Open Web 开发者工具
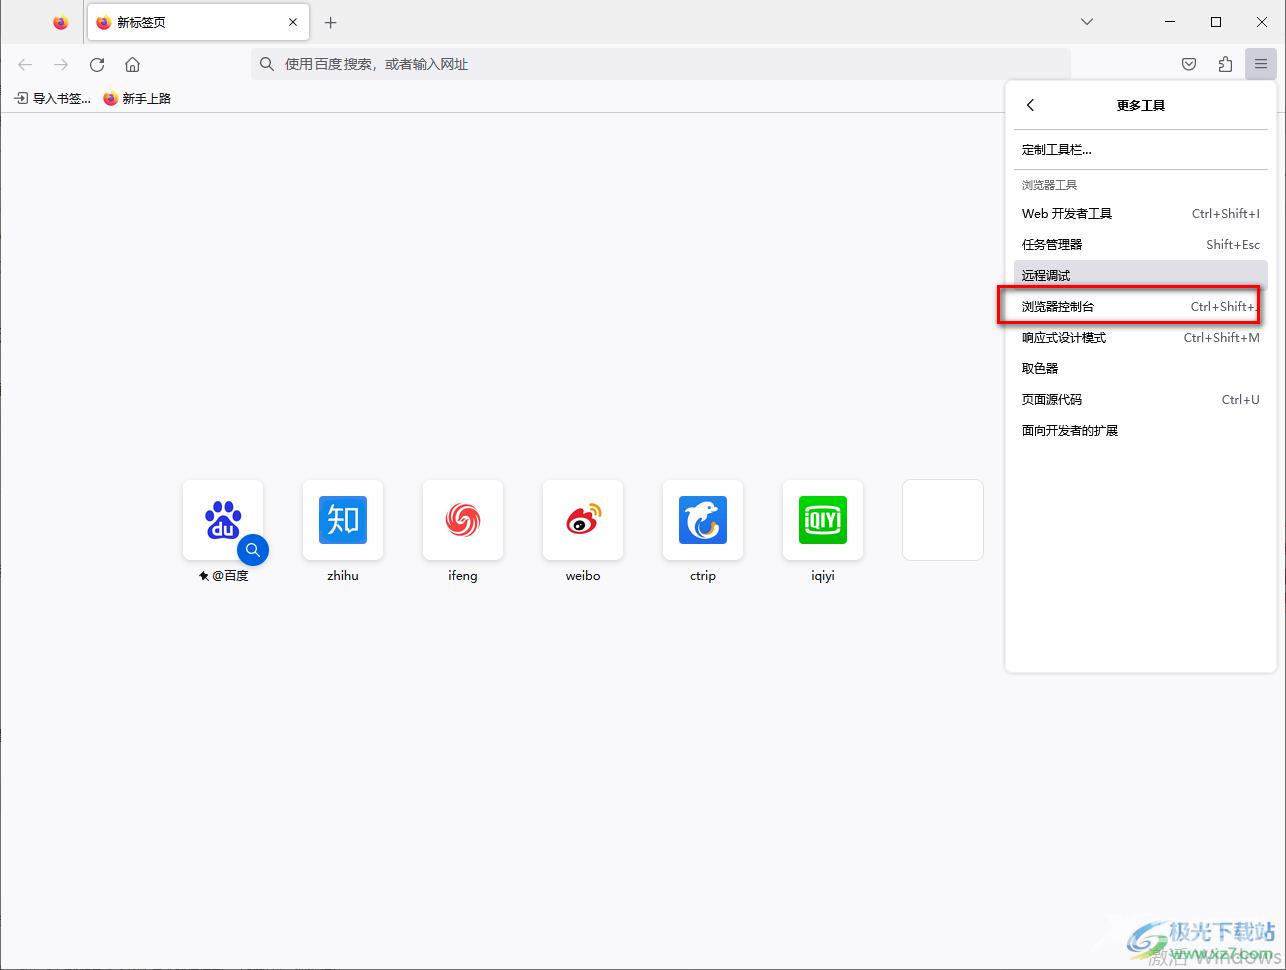The width and height of the screenshot is (1286, 970). pyautogui.click(x=1141, y=213)
